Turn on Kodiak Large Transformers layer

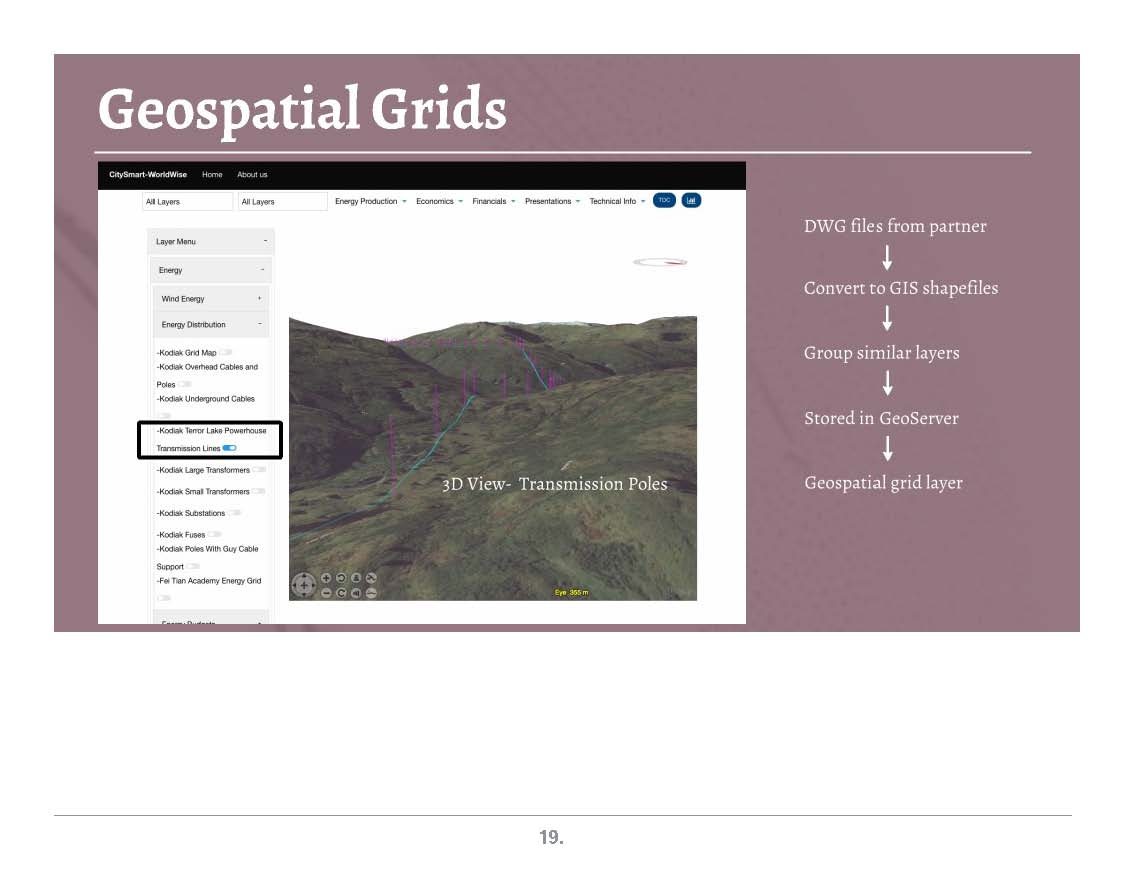click(259, 469)
